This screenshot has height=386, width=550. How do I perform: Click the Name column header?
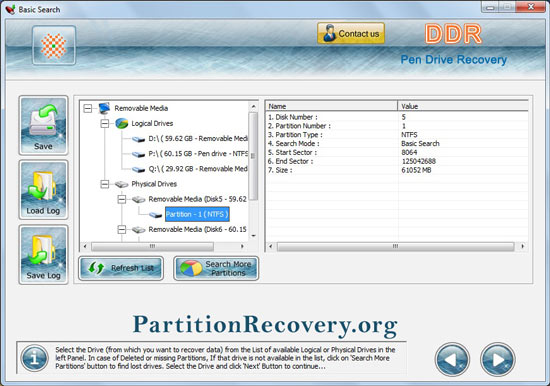point(331,106)
